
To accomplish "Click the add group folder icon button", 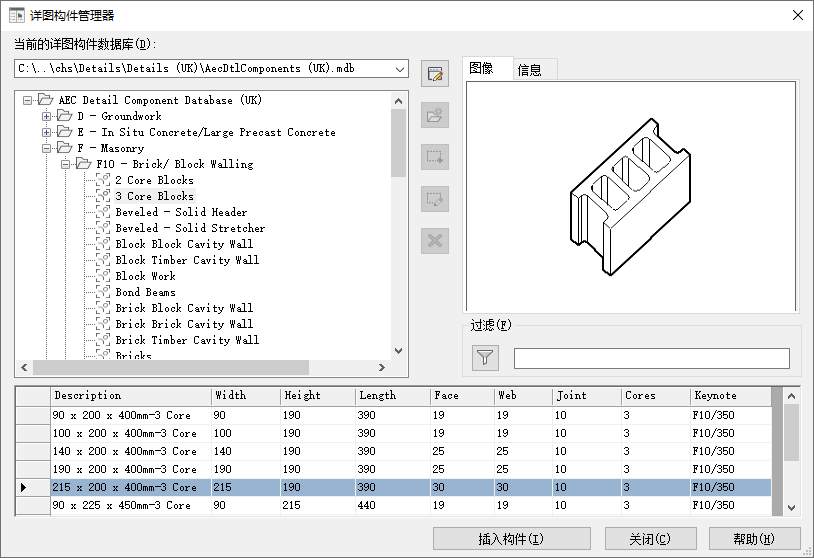I will [435, 115].
